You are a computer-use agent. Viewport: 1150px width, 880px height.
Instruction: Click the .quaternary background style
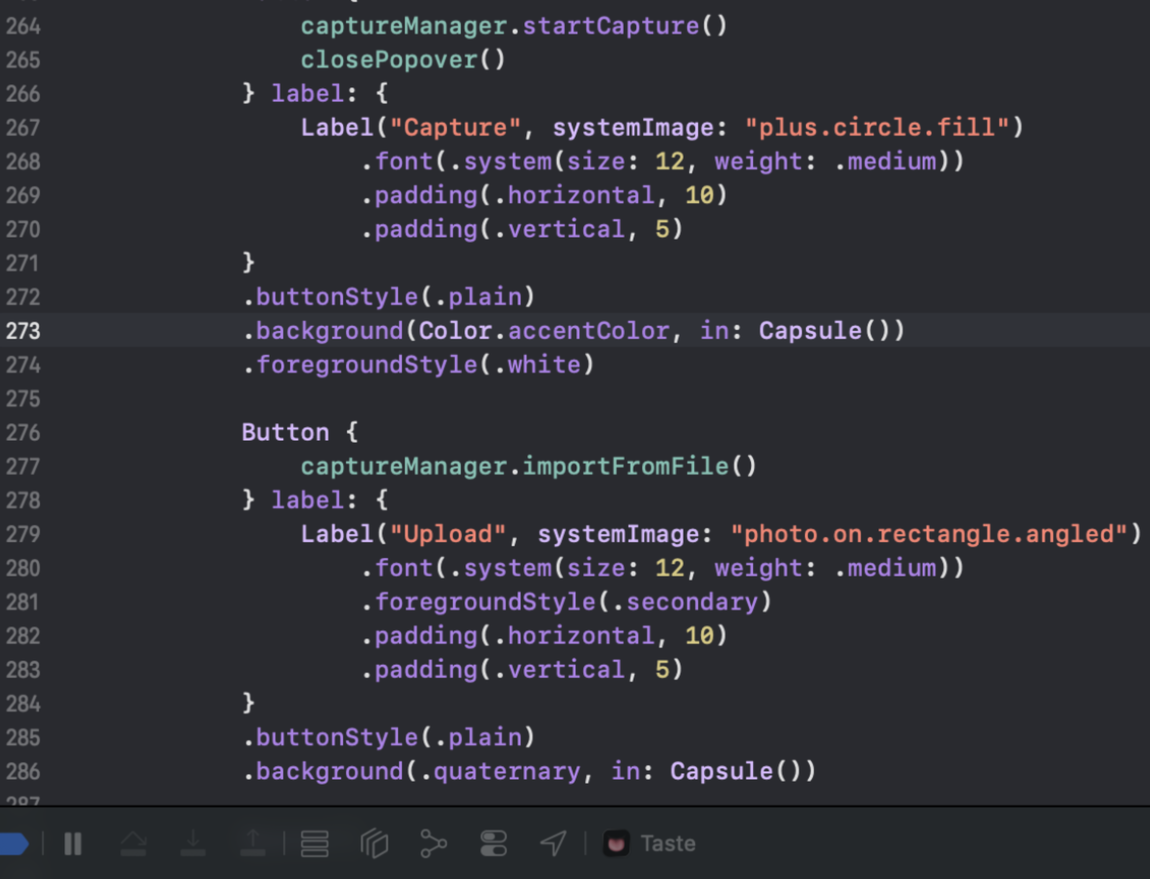pos(507,772)
